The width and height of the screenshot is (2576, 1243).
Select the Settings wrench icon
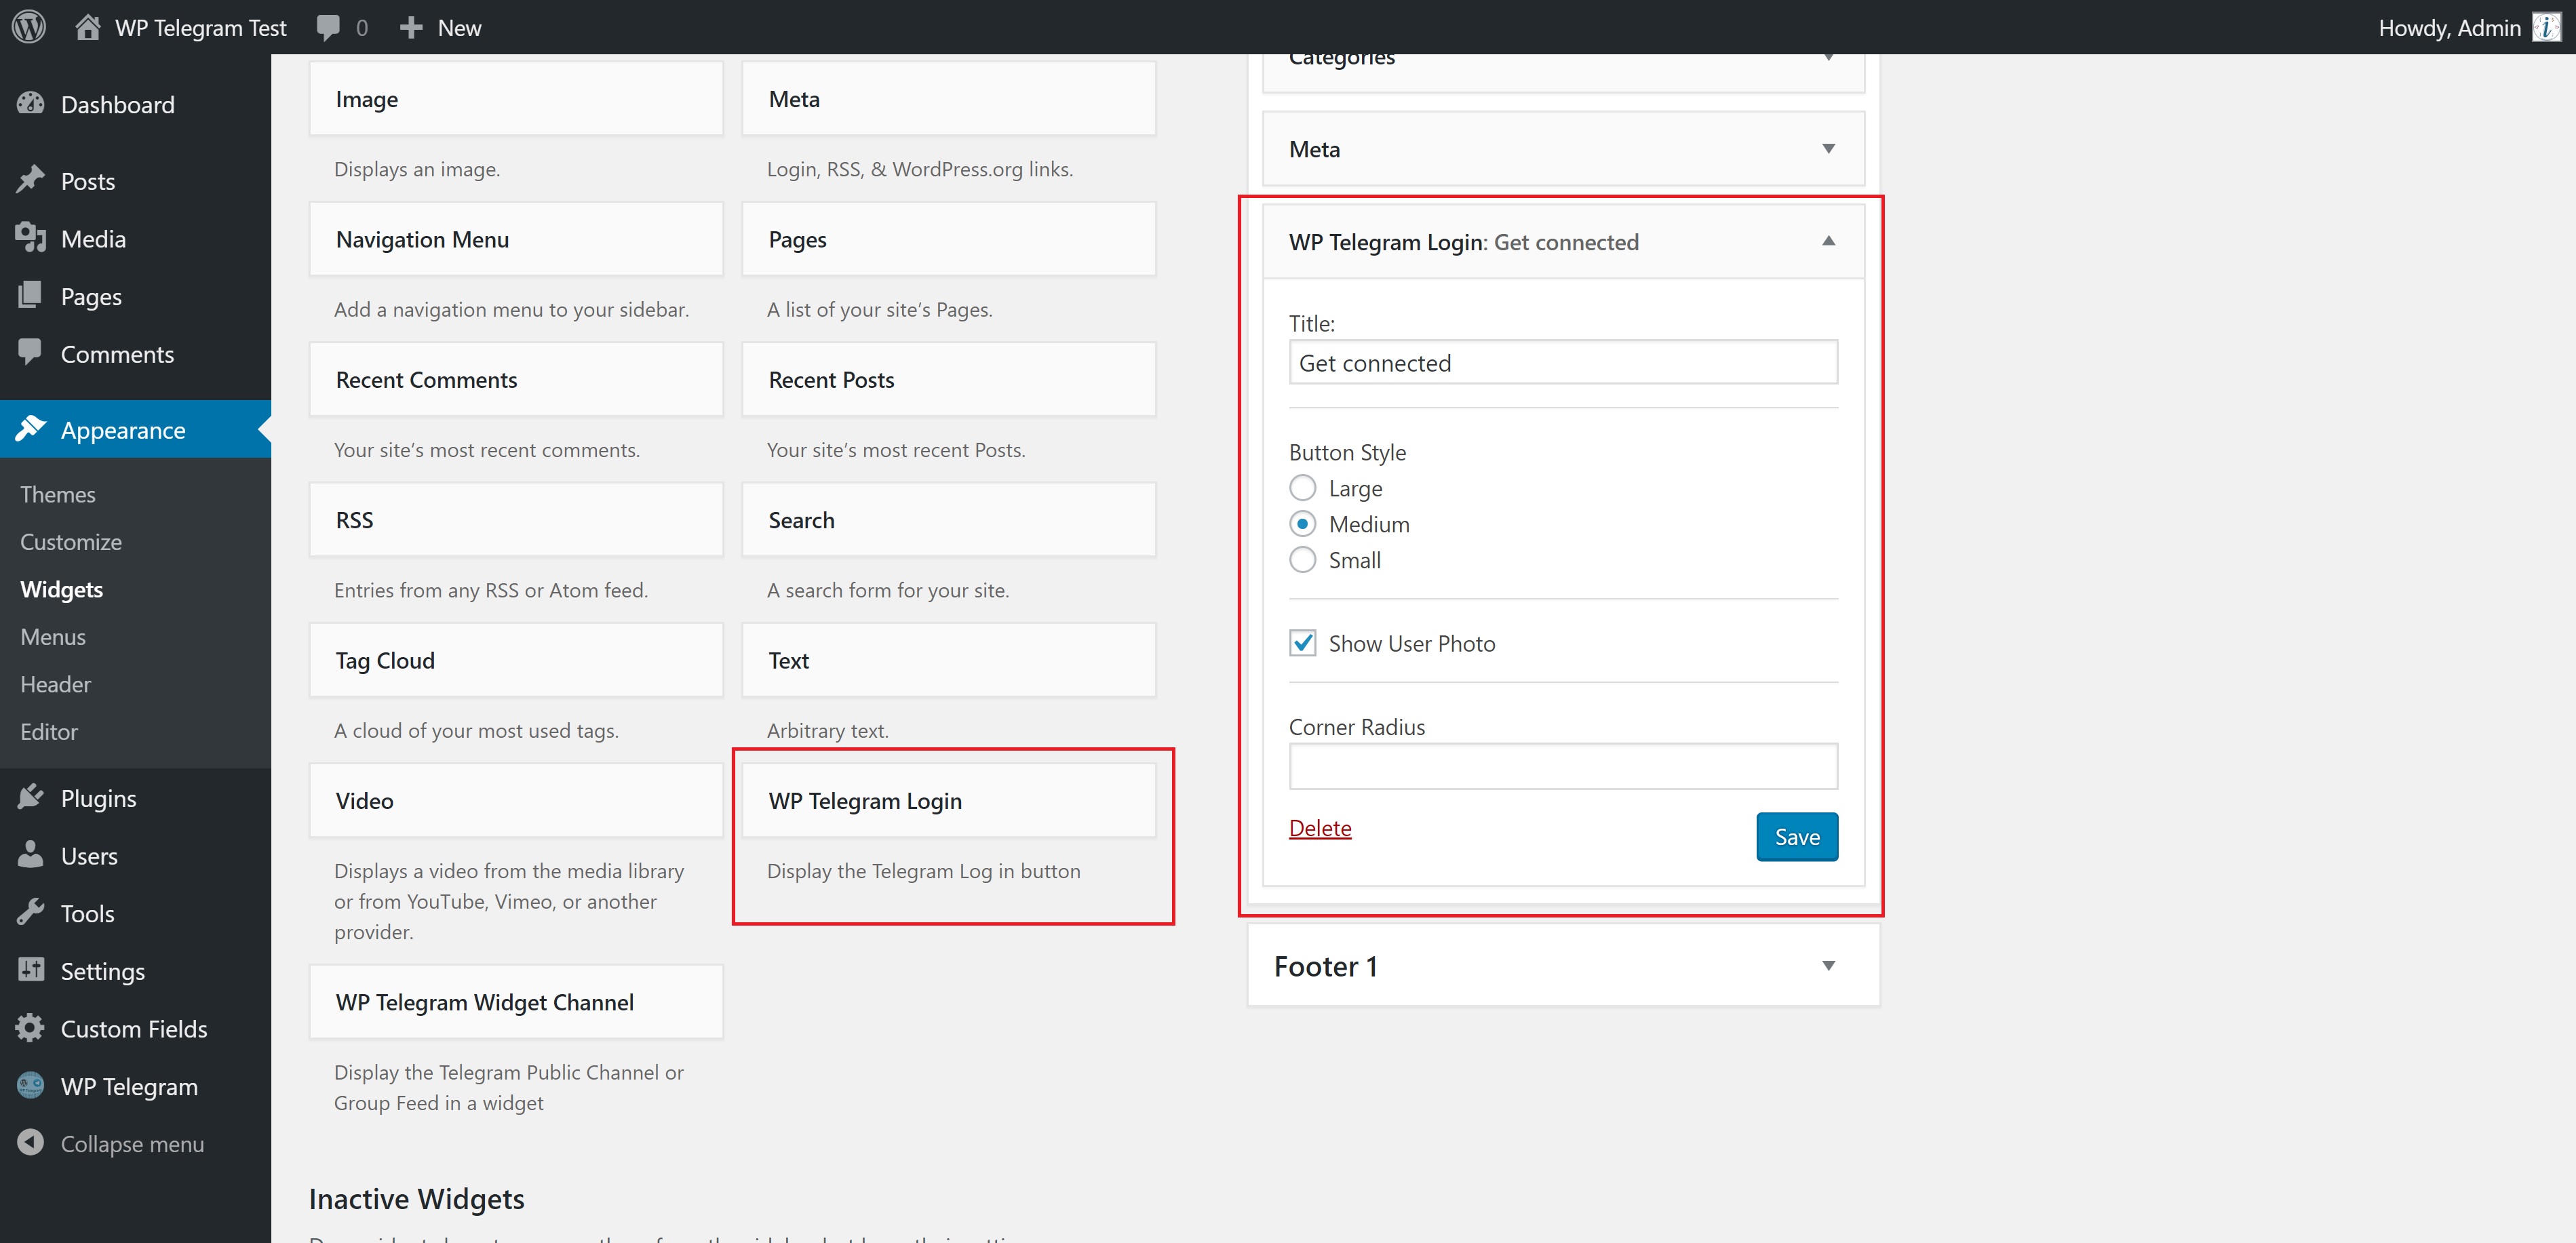(x=31, y=970)
